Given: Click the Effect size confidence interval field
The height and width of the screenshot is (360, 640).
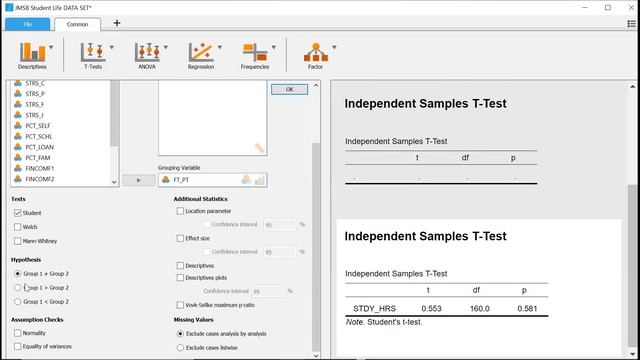Looking at the screenshot, I should point(280,252).
